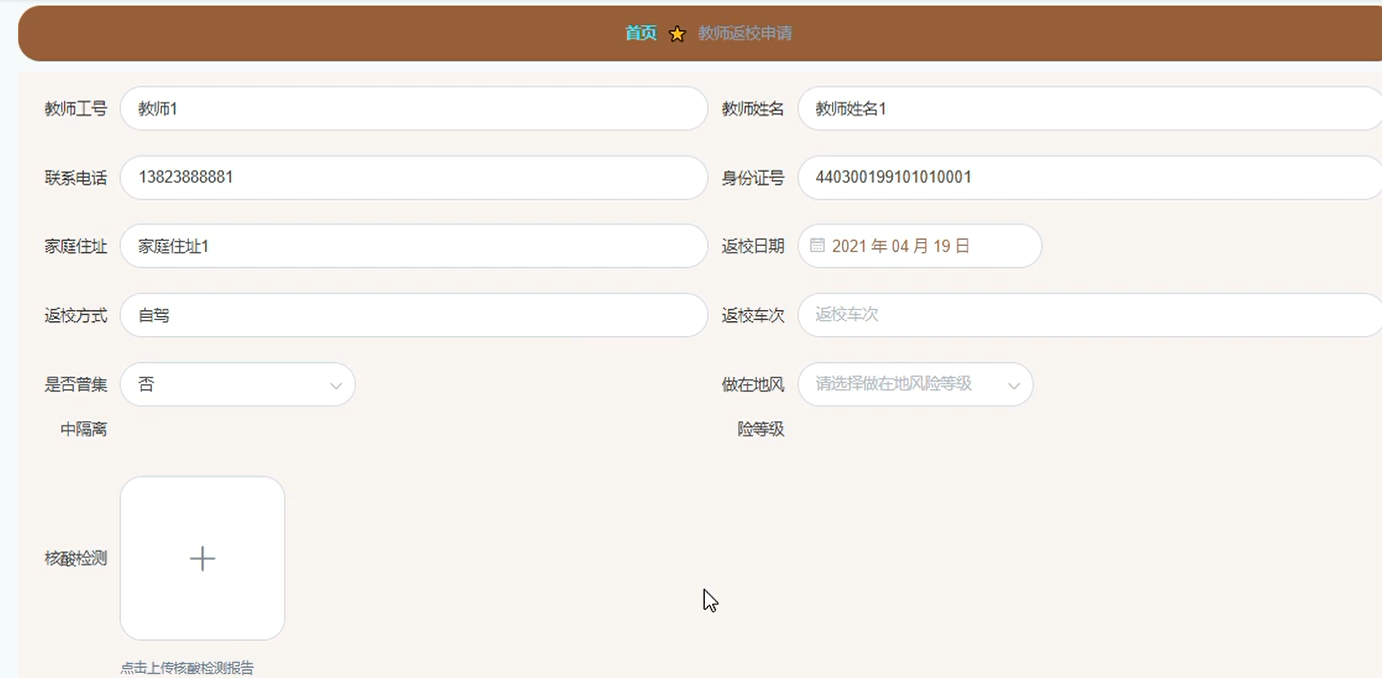This screenshot has width=1382, height=678.
Task: Click calendar icon in 返校日期 field
Action: (817, 245)
